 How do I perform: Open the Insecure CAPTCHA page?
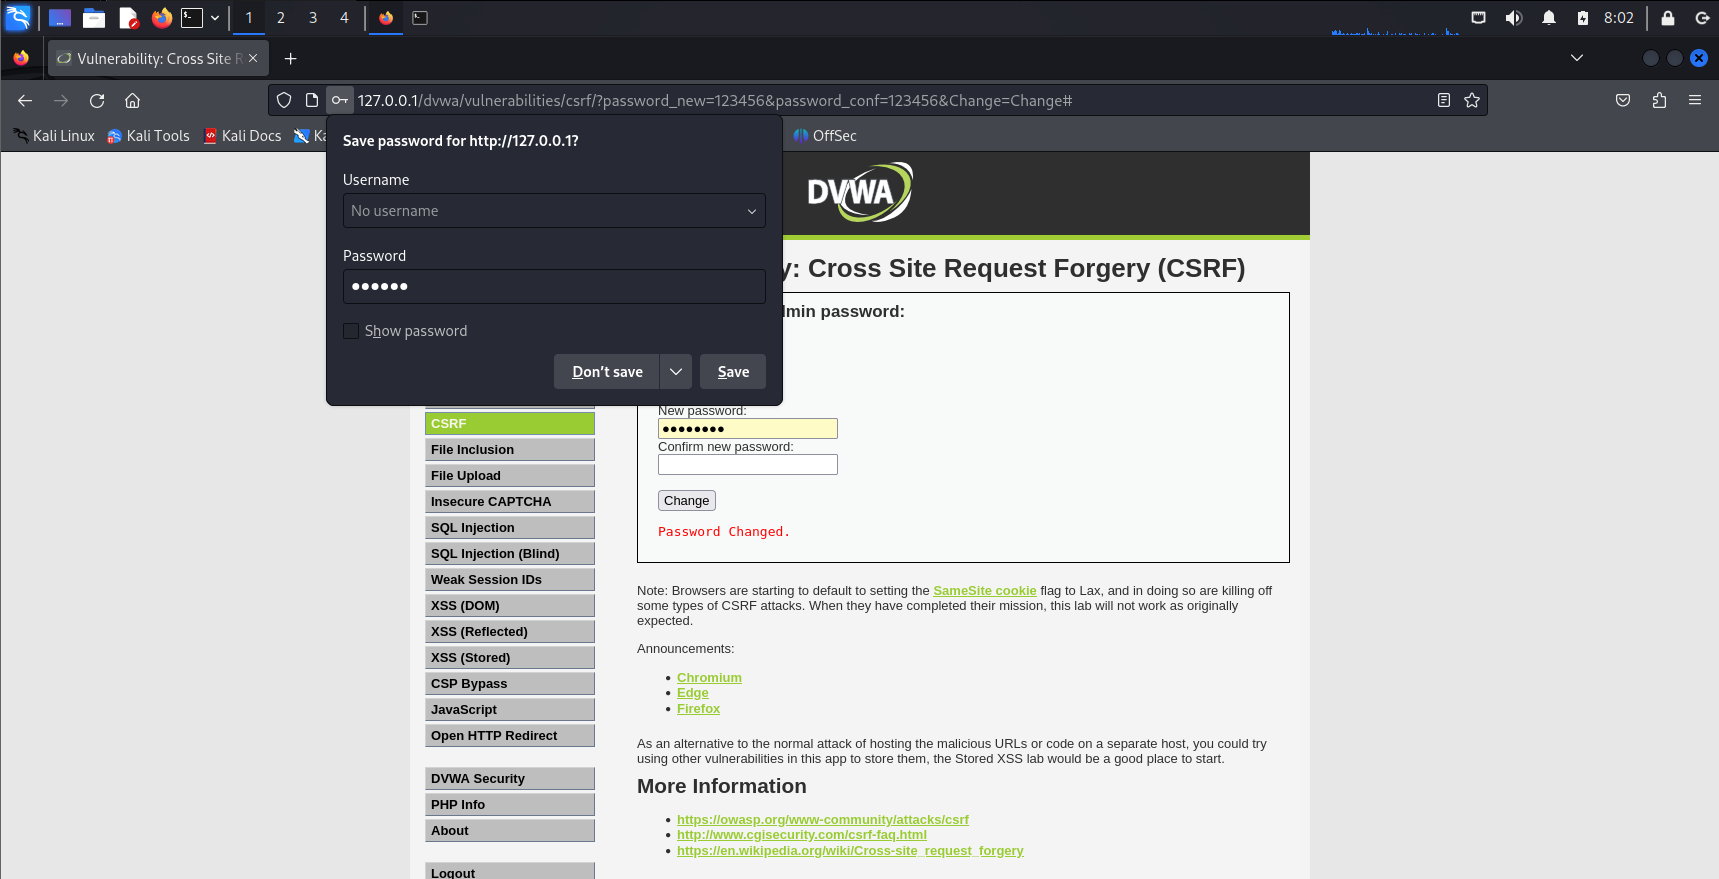510,502
